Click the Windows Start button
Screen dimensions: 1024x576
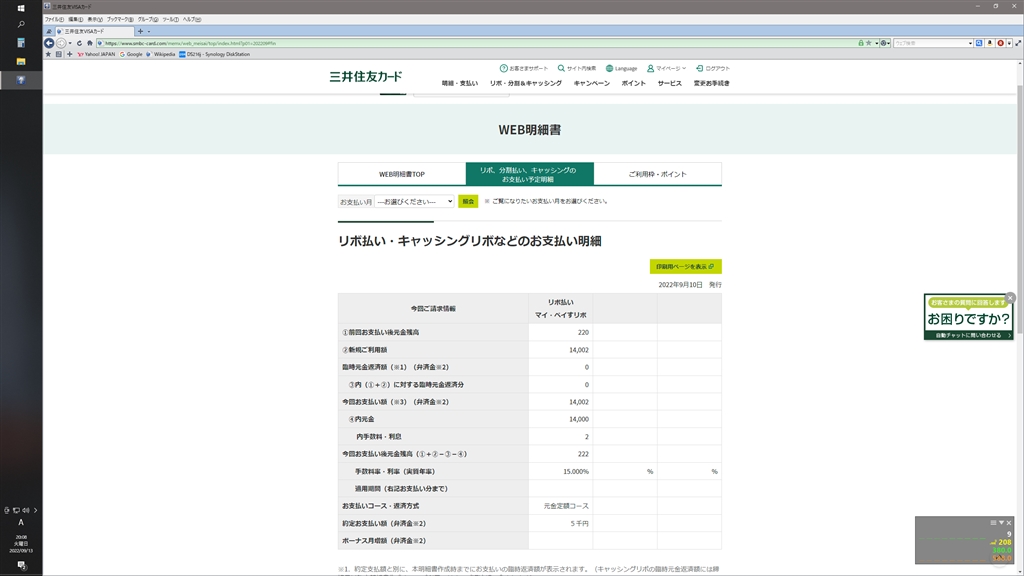(x=21, y=8)
